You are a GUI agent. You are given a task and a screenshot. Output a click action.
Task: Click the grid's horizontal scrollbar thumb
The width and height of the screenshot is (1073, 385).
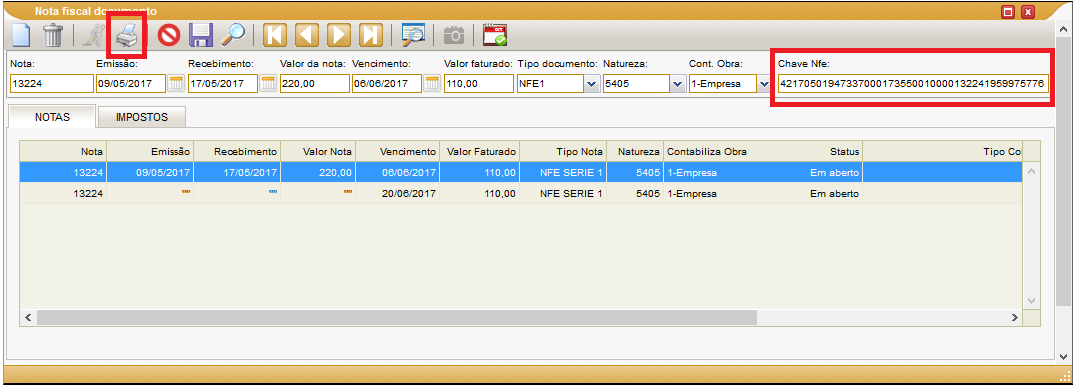(x=397, y=317)
